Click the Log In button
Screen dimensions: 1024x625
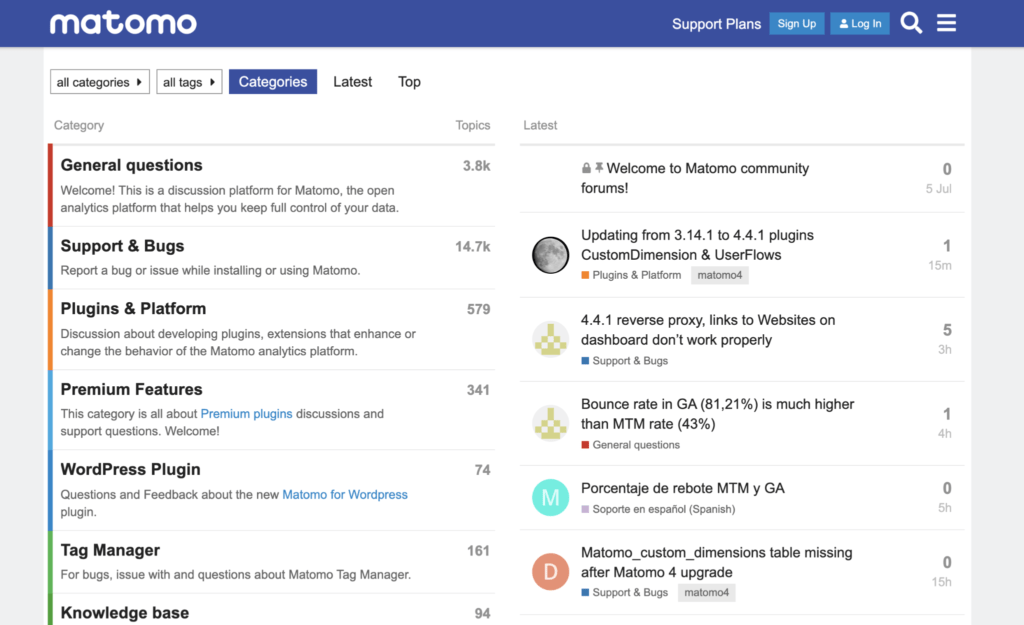coord(859,22)
